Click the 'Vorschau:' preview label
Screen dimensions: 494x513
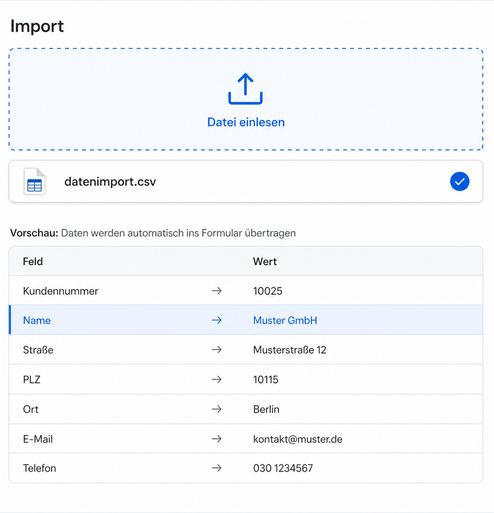point(34,233)
